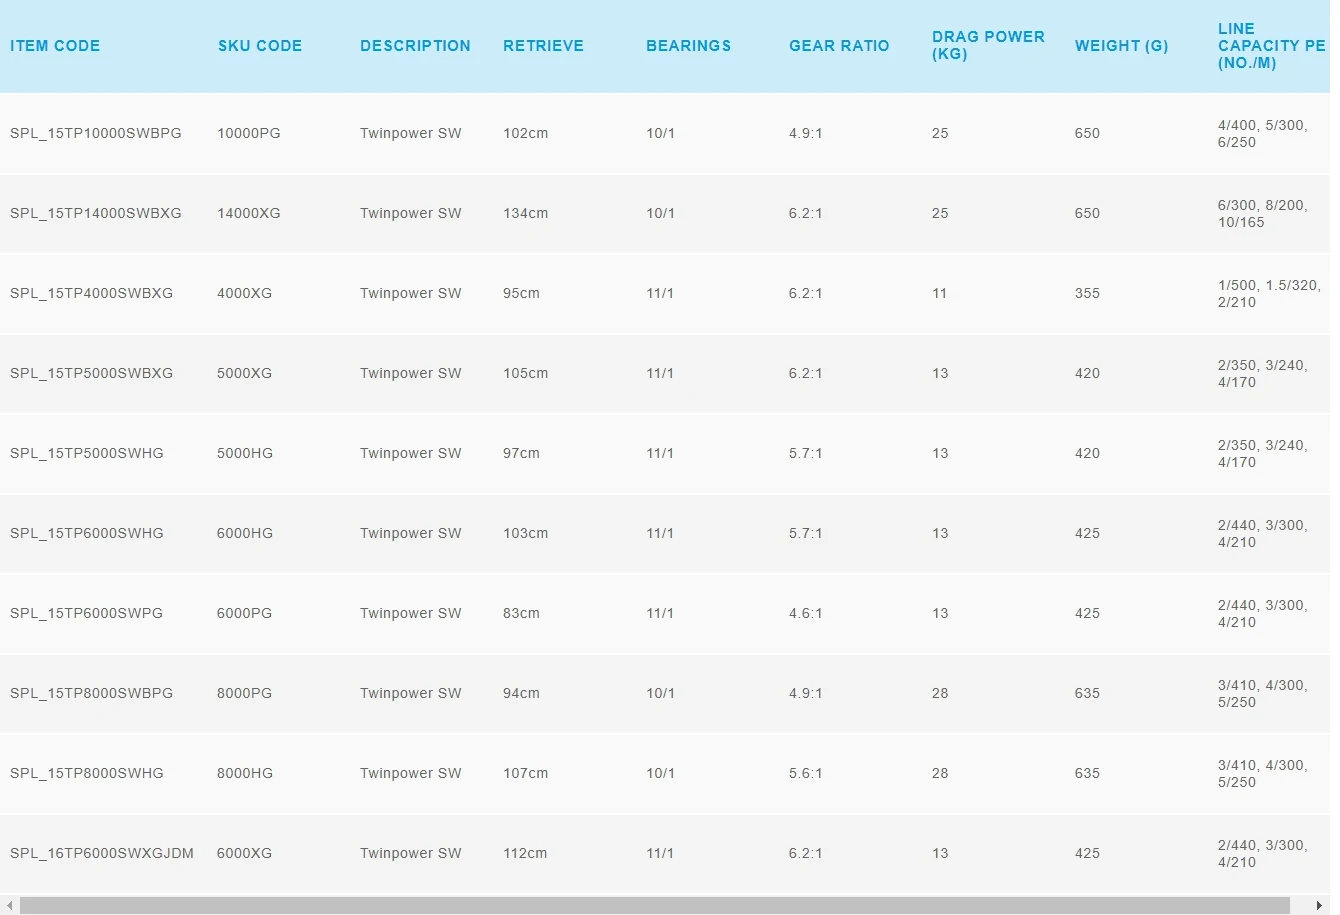Click gear ratio 4.6:1

(x=806, y=613)
